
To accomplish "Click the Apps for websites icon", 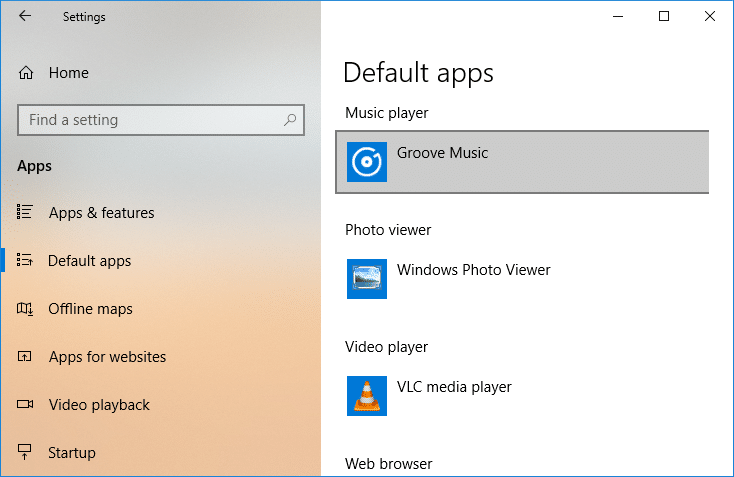I will pyautogui.click(x=25, y=357).
